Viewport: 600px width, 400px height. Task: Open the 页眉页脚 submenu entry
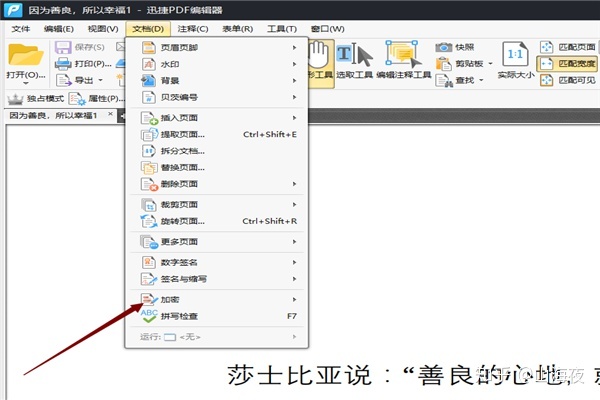tap(217, 47)
